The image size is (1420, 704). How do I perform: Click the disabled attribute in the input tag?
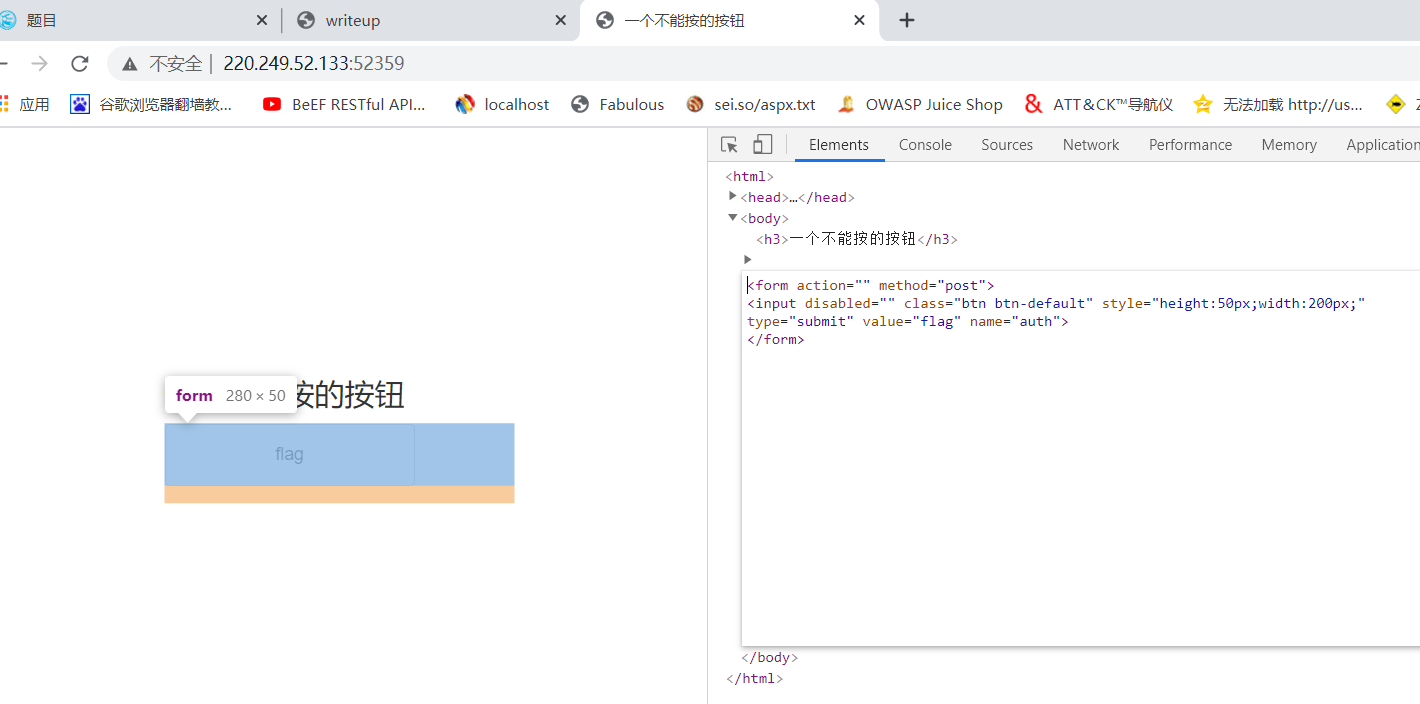click(849, 303)
